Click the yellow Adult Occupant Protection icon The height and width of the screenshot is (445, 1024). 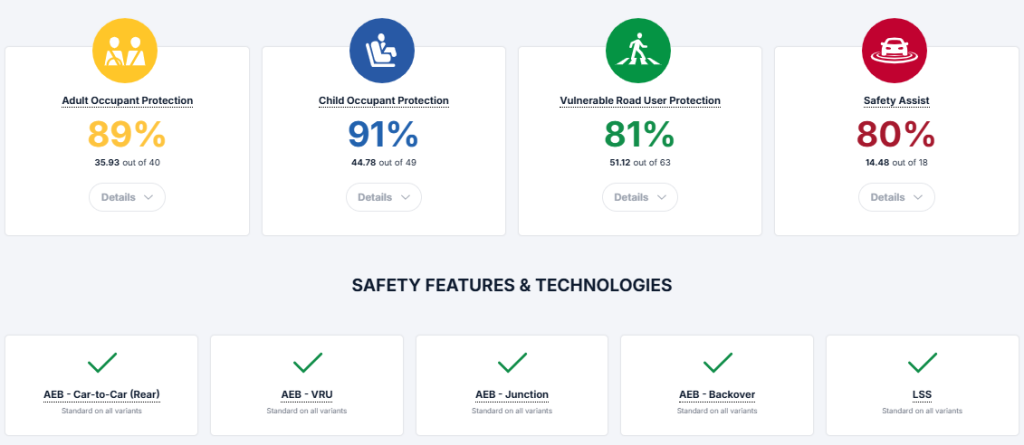(126, 50)
